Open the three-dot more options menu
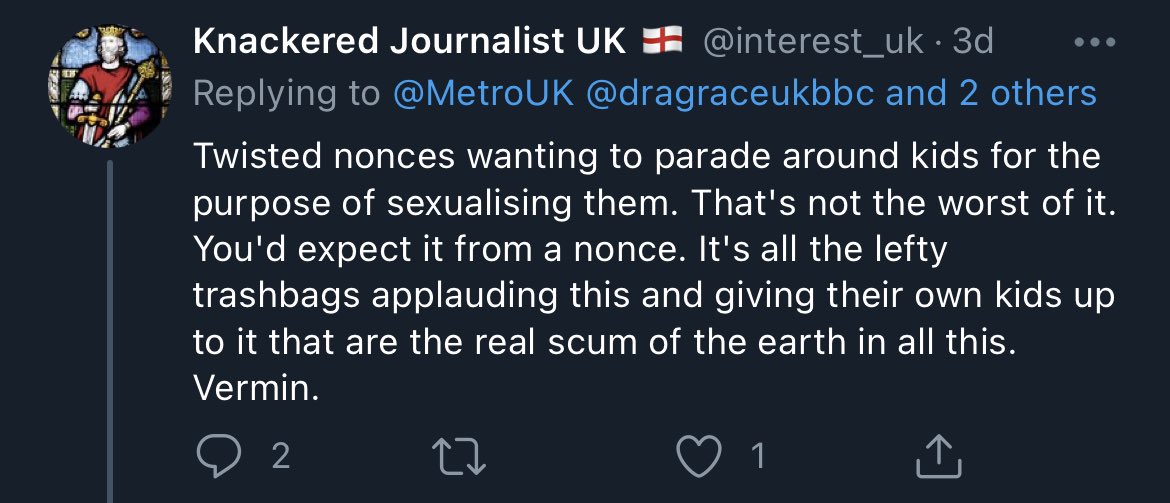 1092,44
